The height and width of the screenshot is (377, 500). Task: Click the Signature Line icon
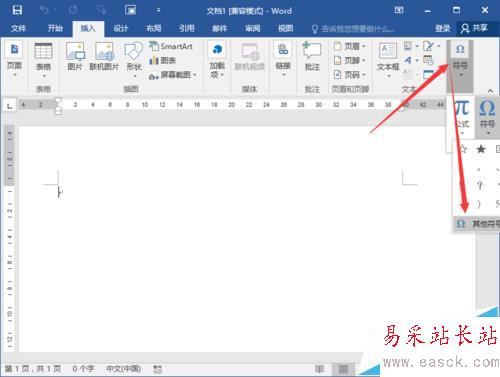pyautogui.click(x=431, y=46)
